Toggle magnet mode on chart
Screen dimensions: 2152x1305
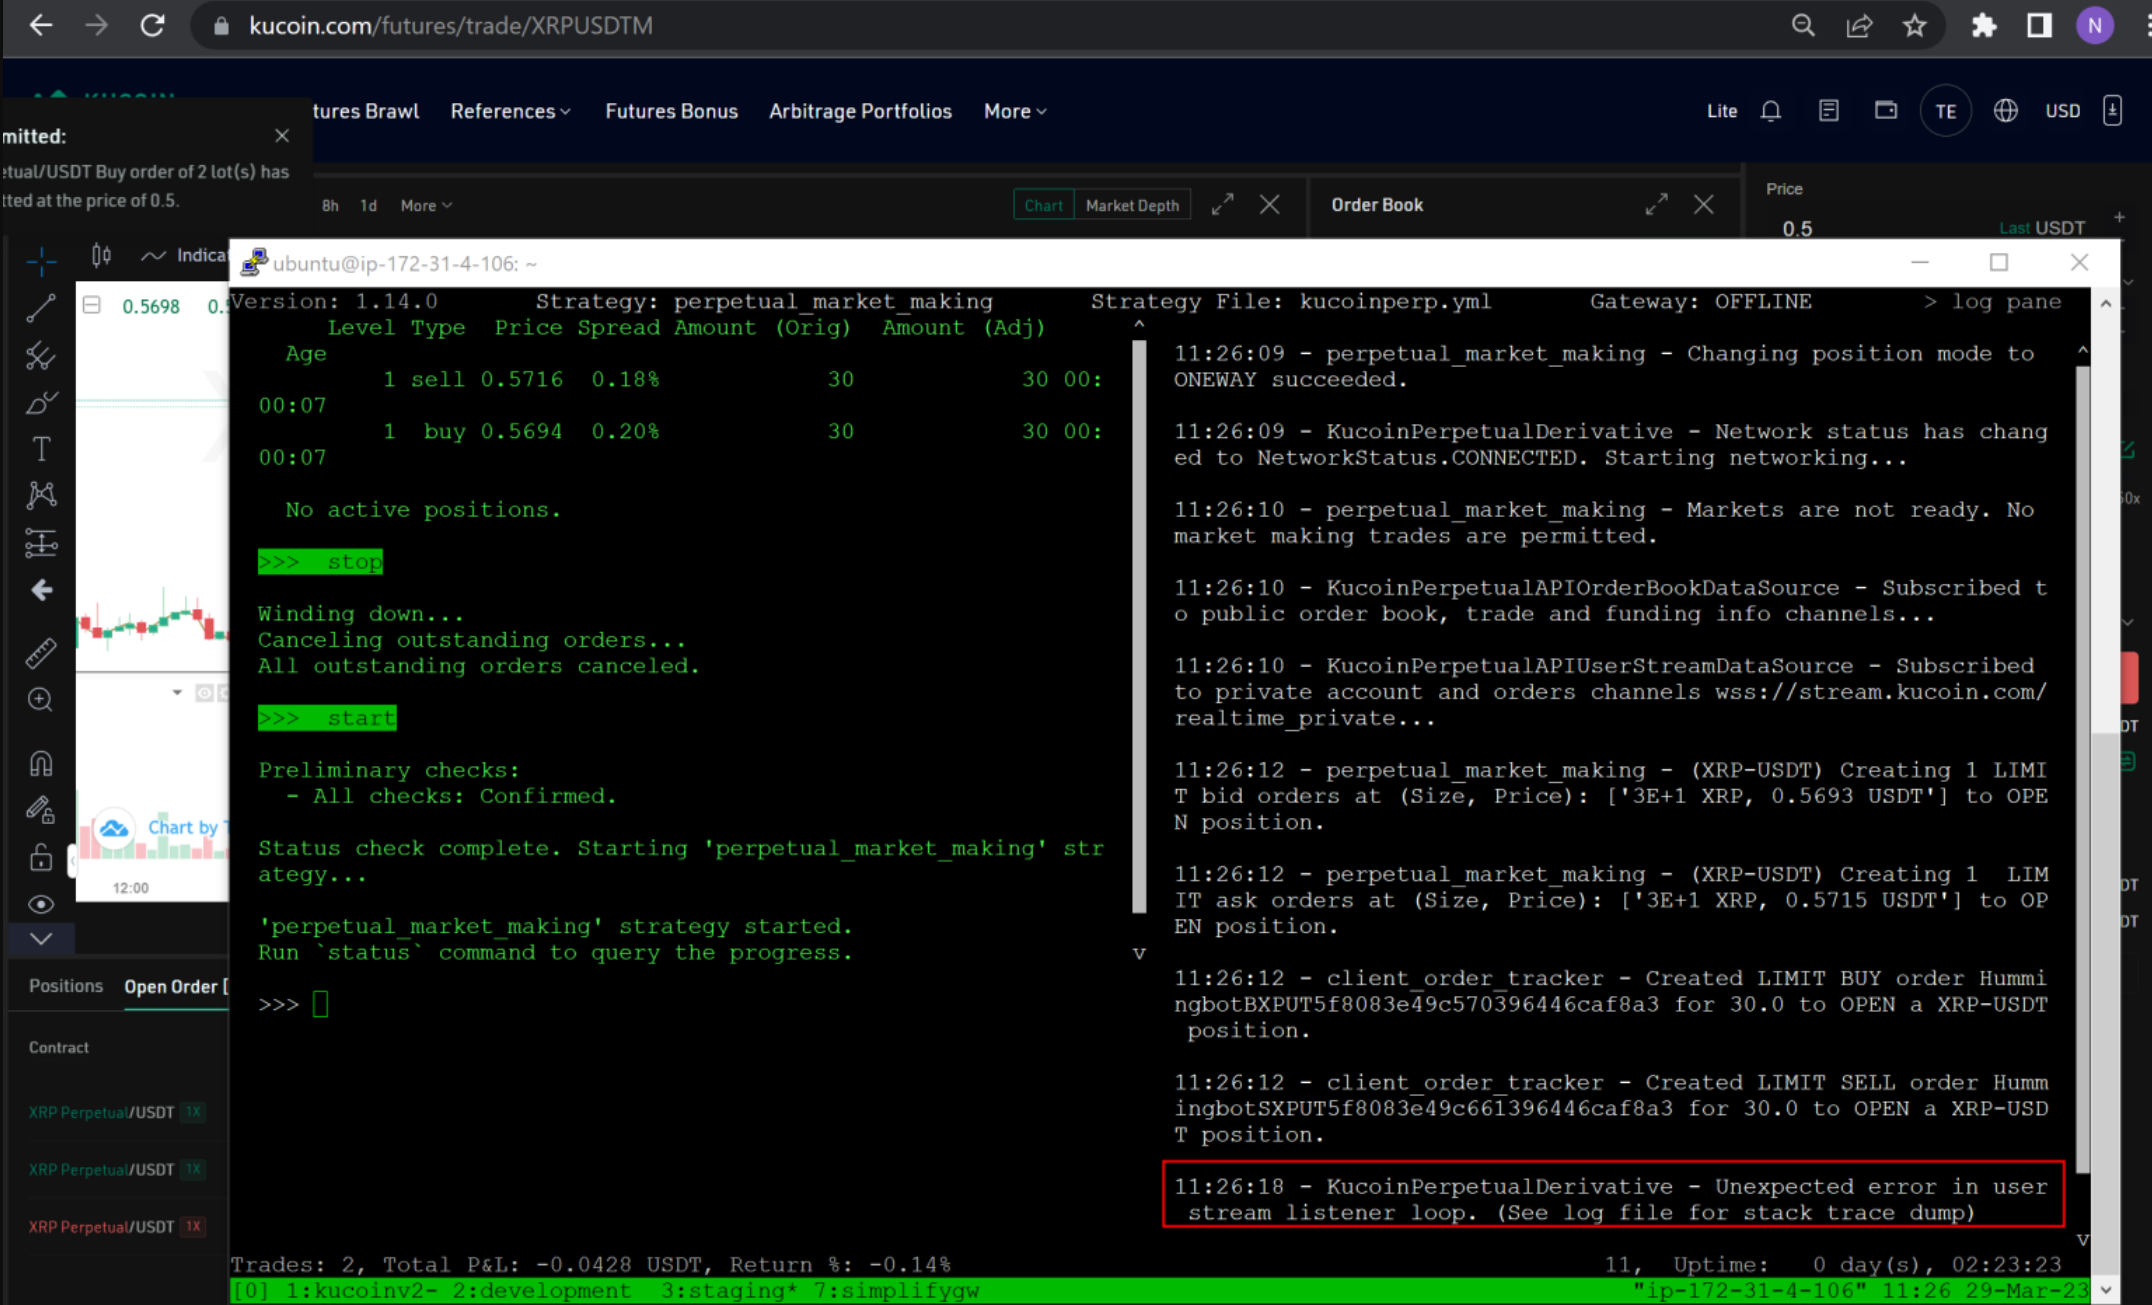point(41,764)
